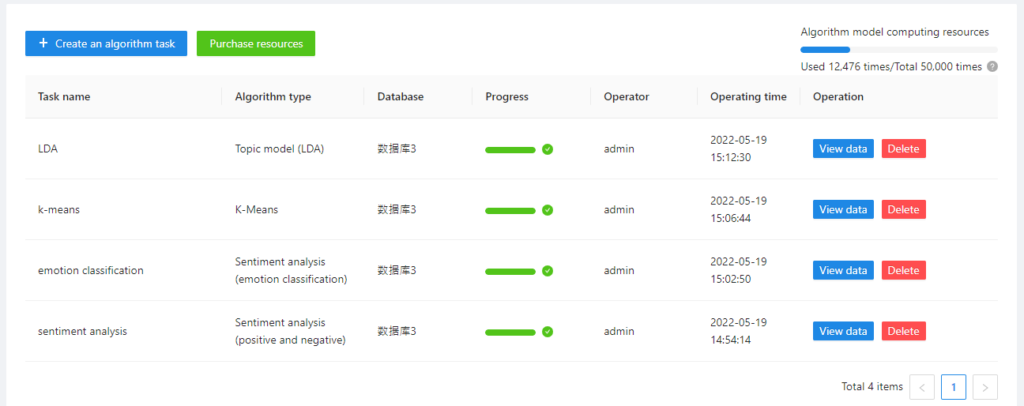Click the green checkmark in LDA row
This screenshot has width=1024, height=406.
(x=547, y=149)
